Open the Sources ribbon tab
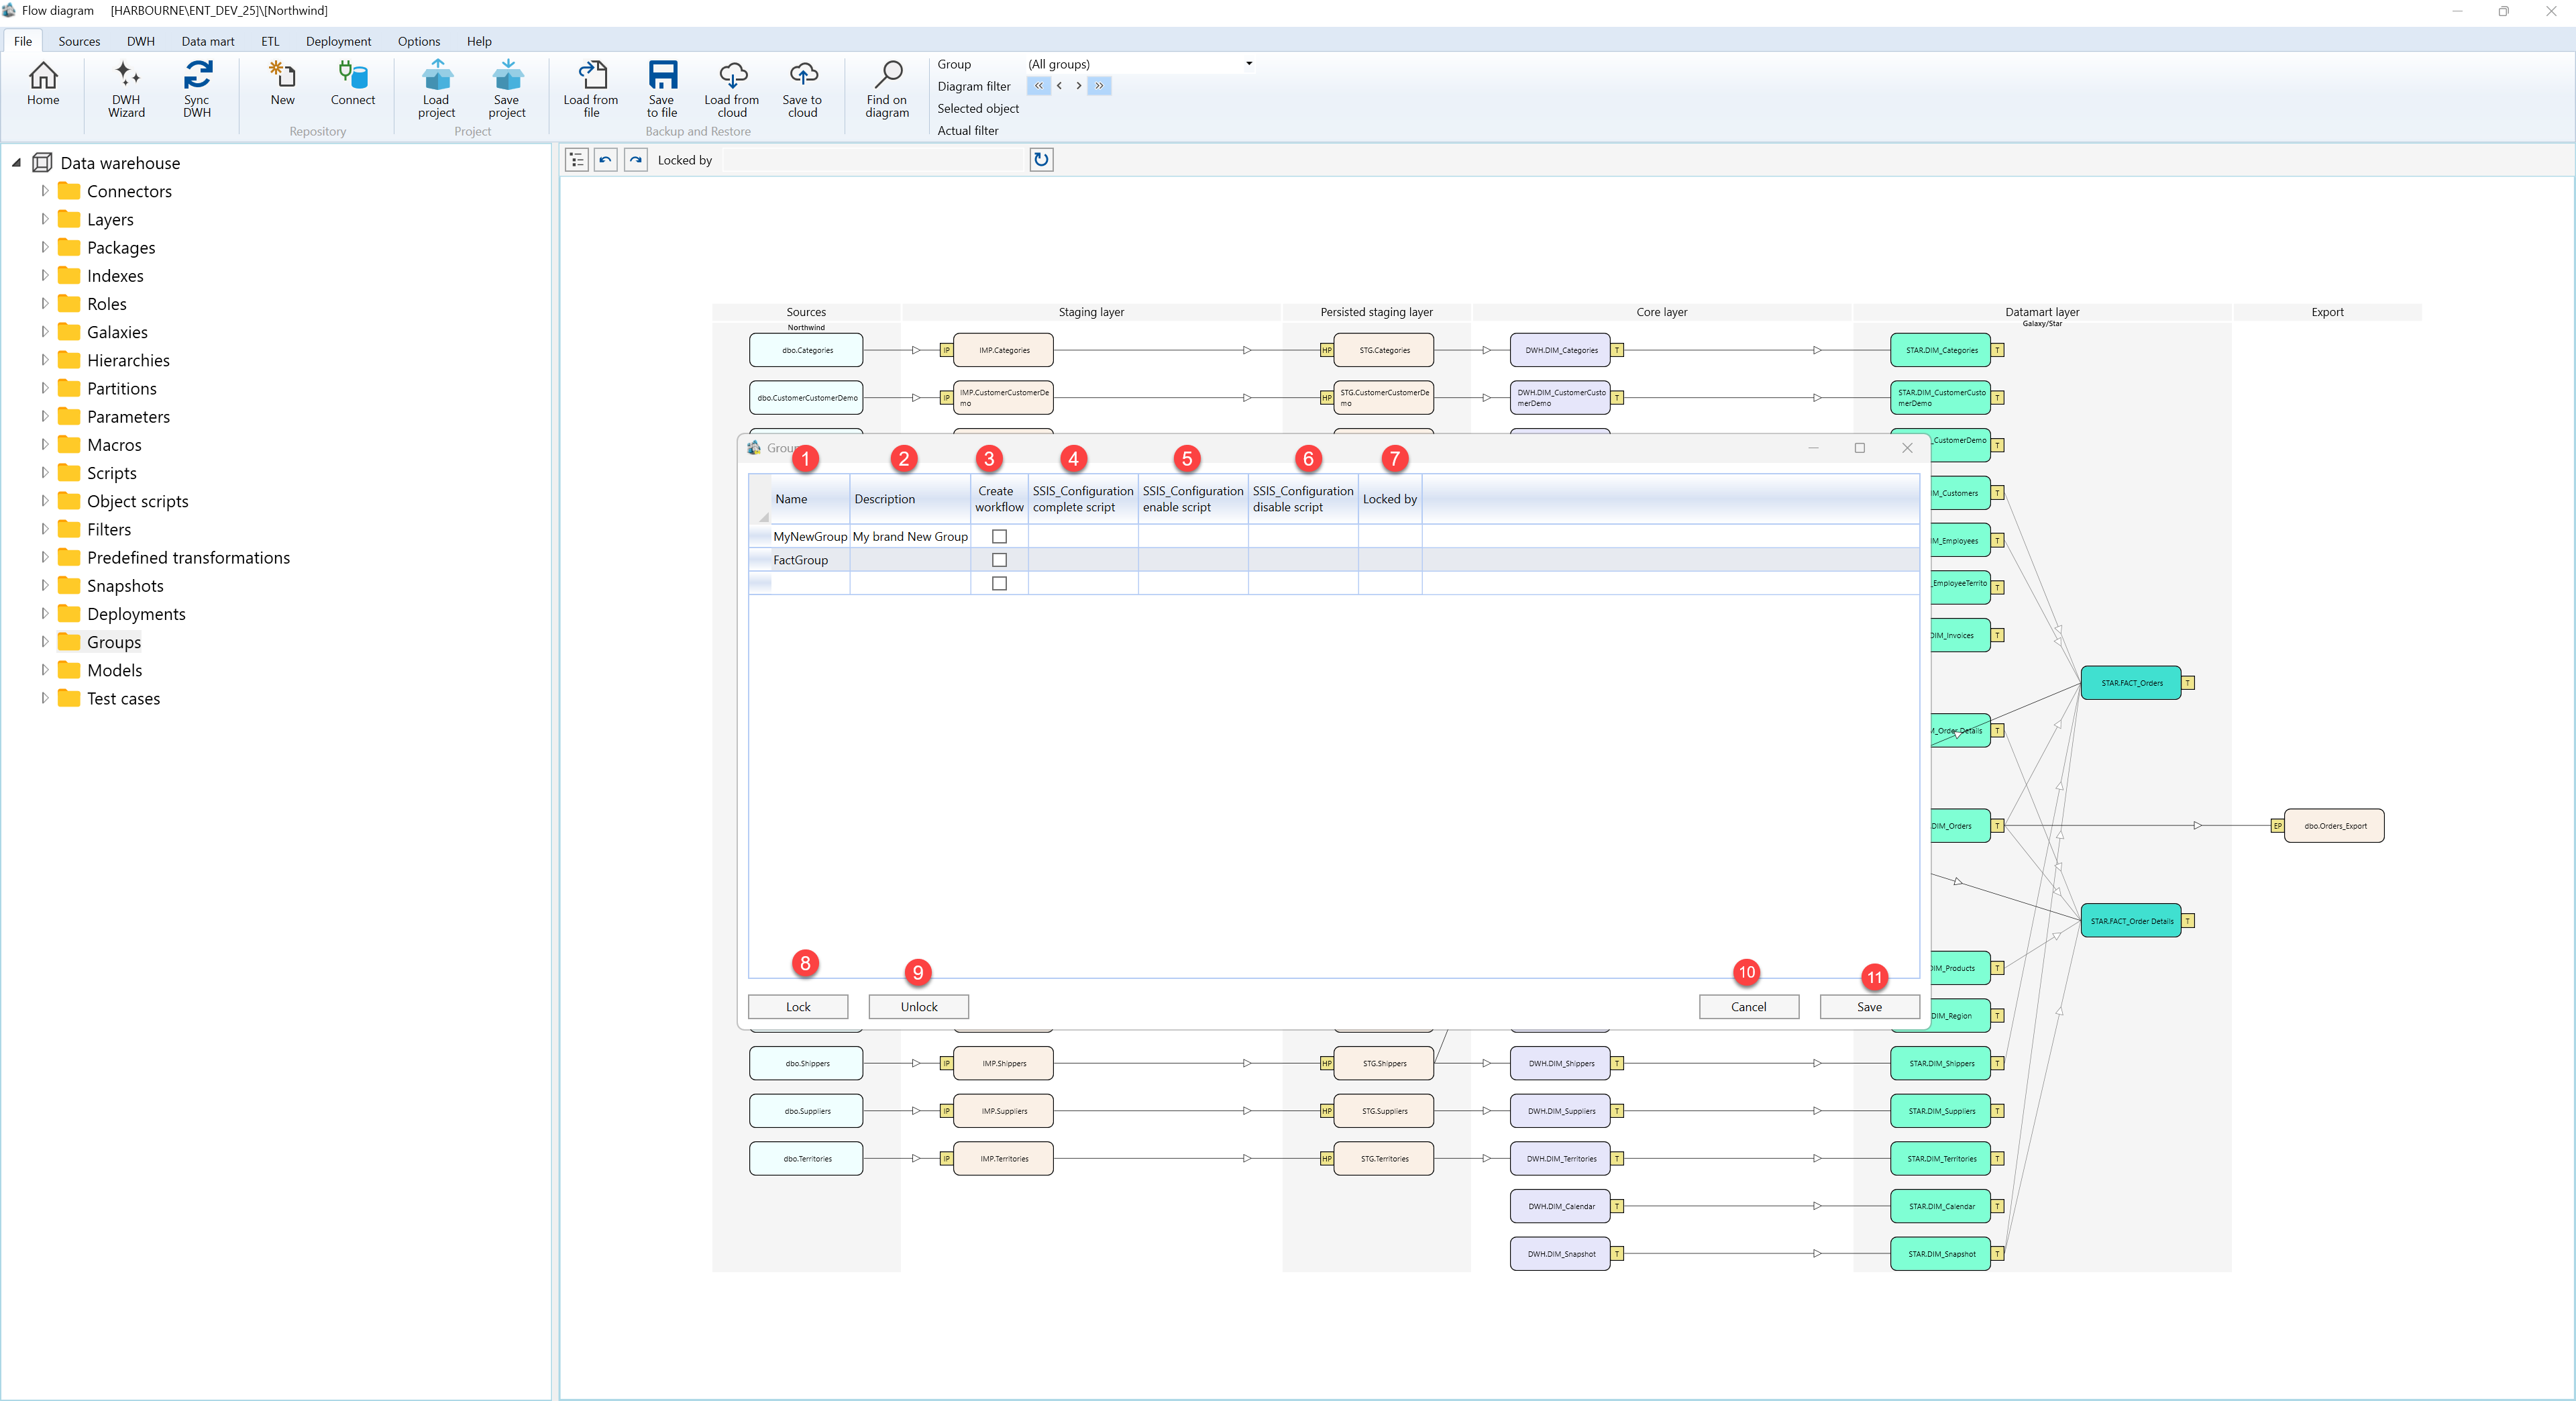This screenshot has height=1401, width=2576. tap(79, 41)
